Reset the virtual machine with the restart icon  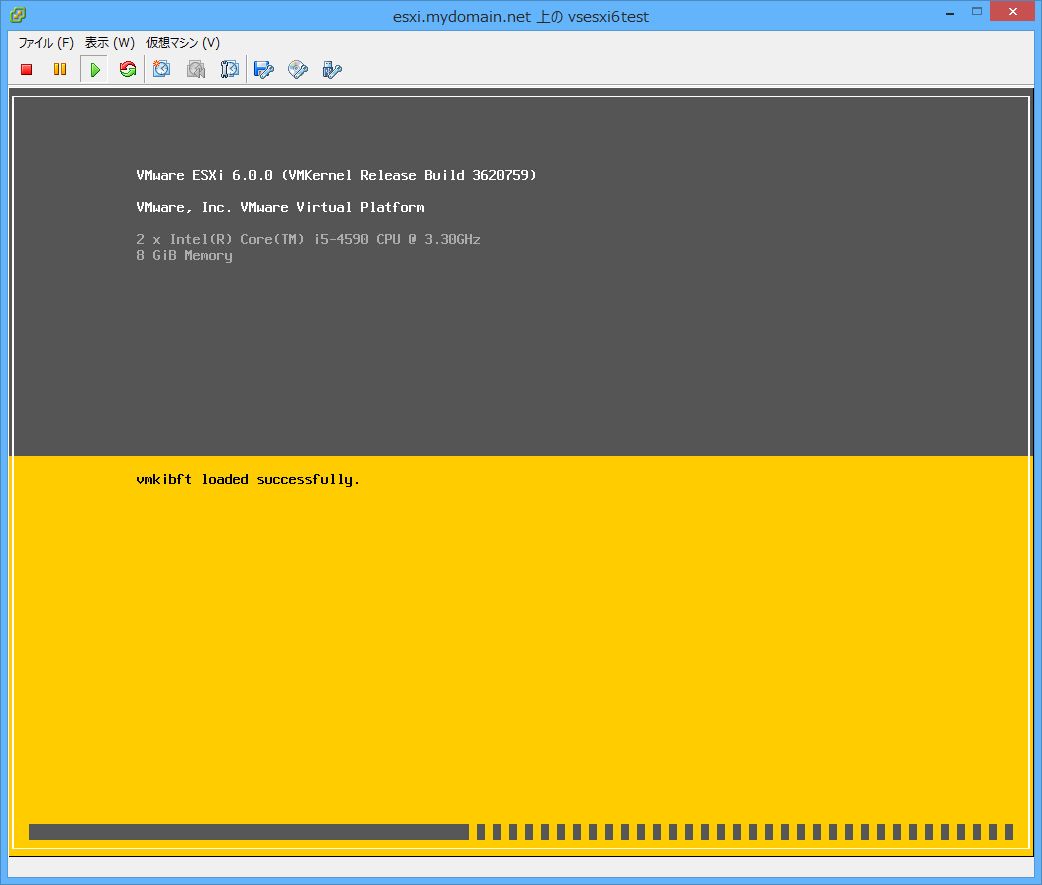point(128,69)
